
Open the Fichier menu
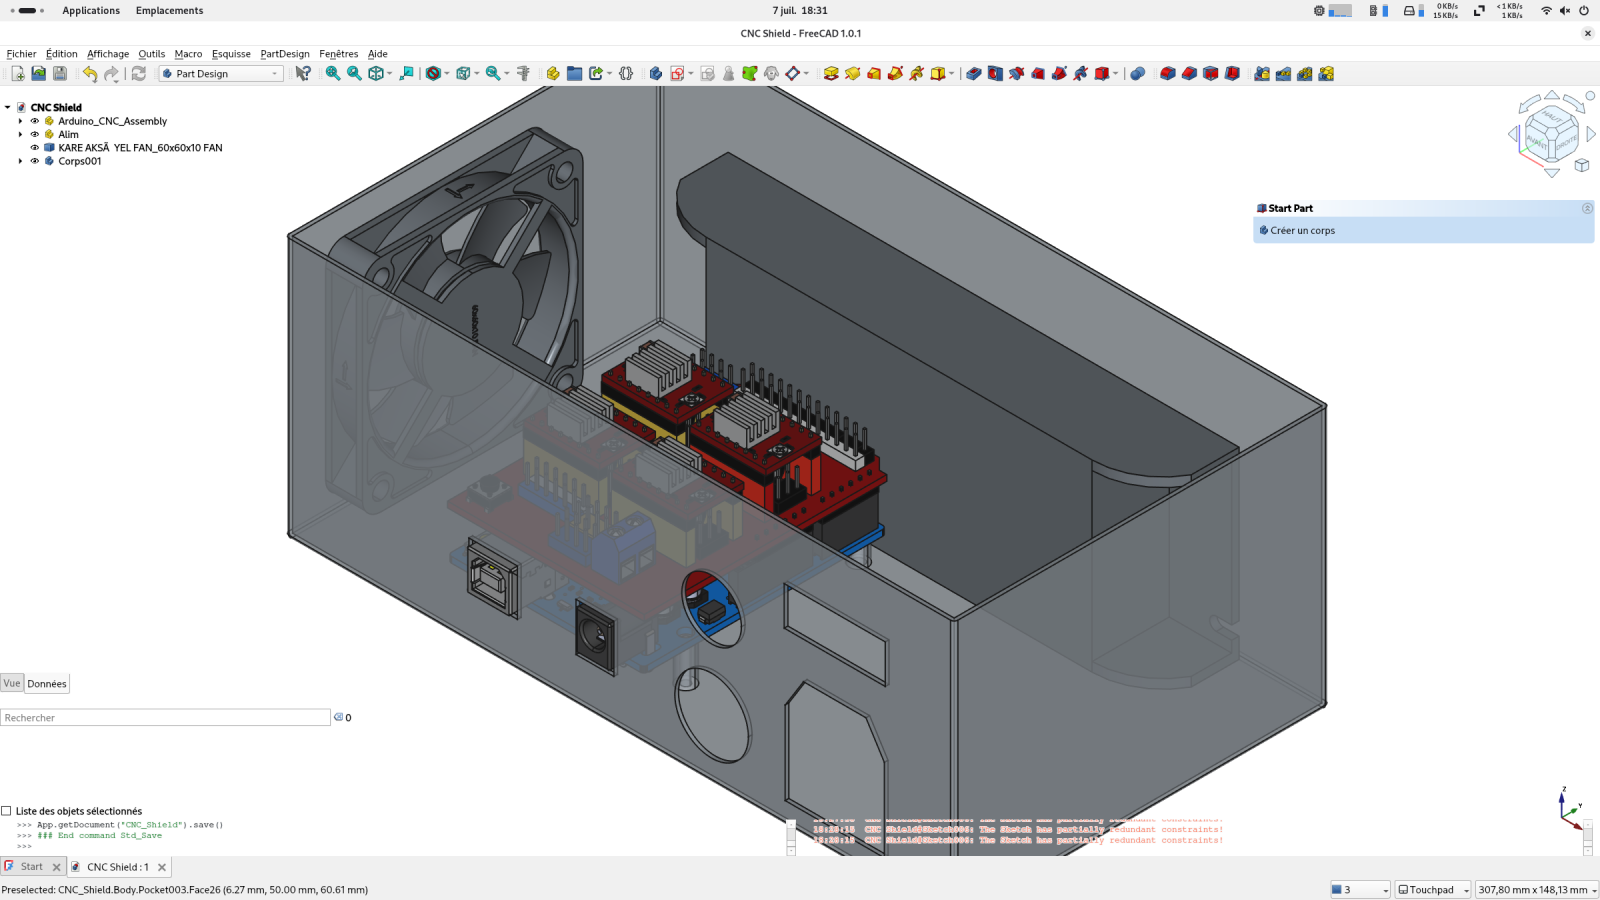(x=21, y=54)
